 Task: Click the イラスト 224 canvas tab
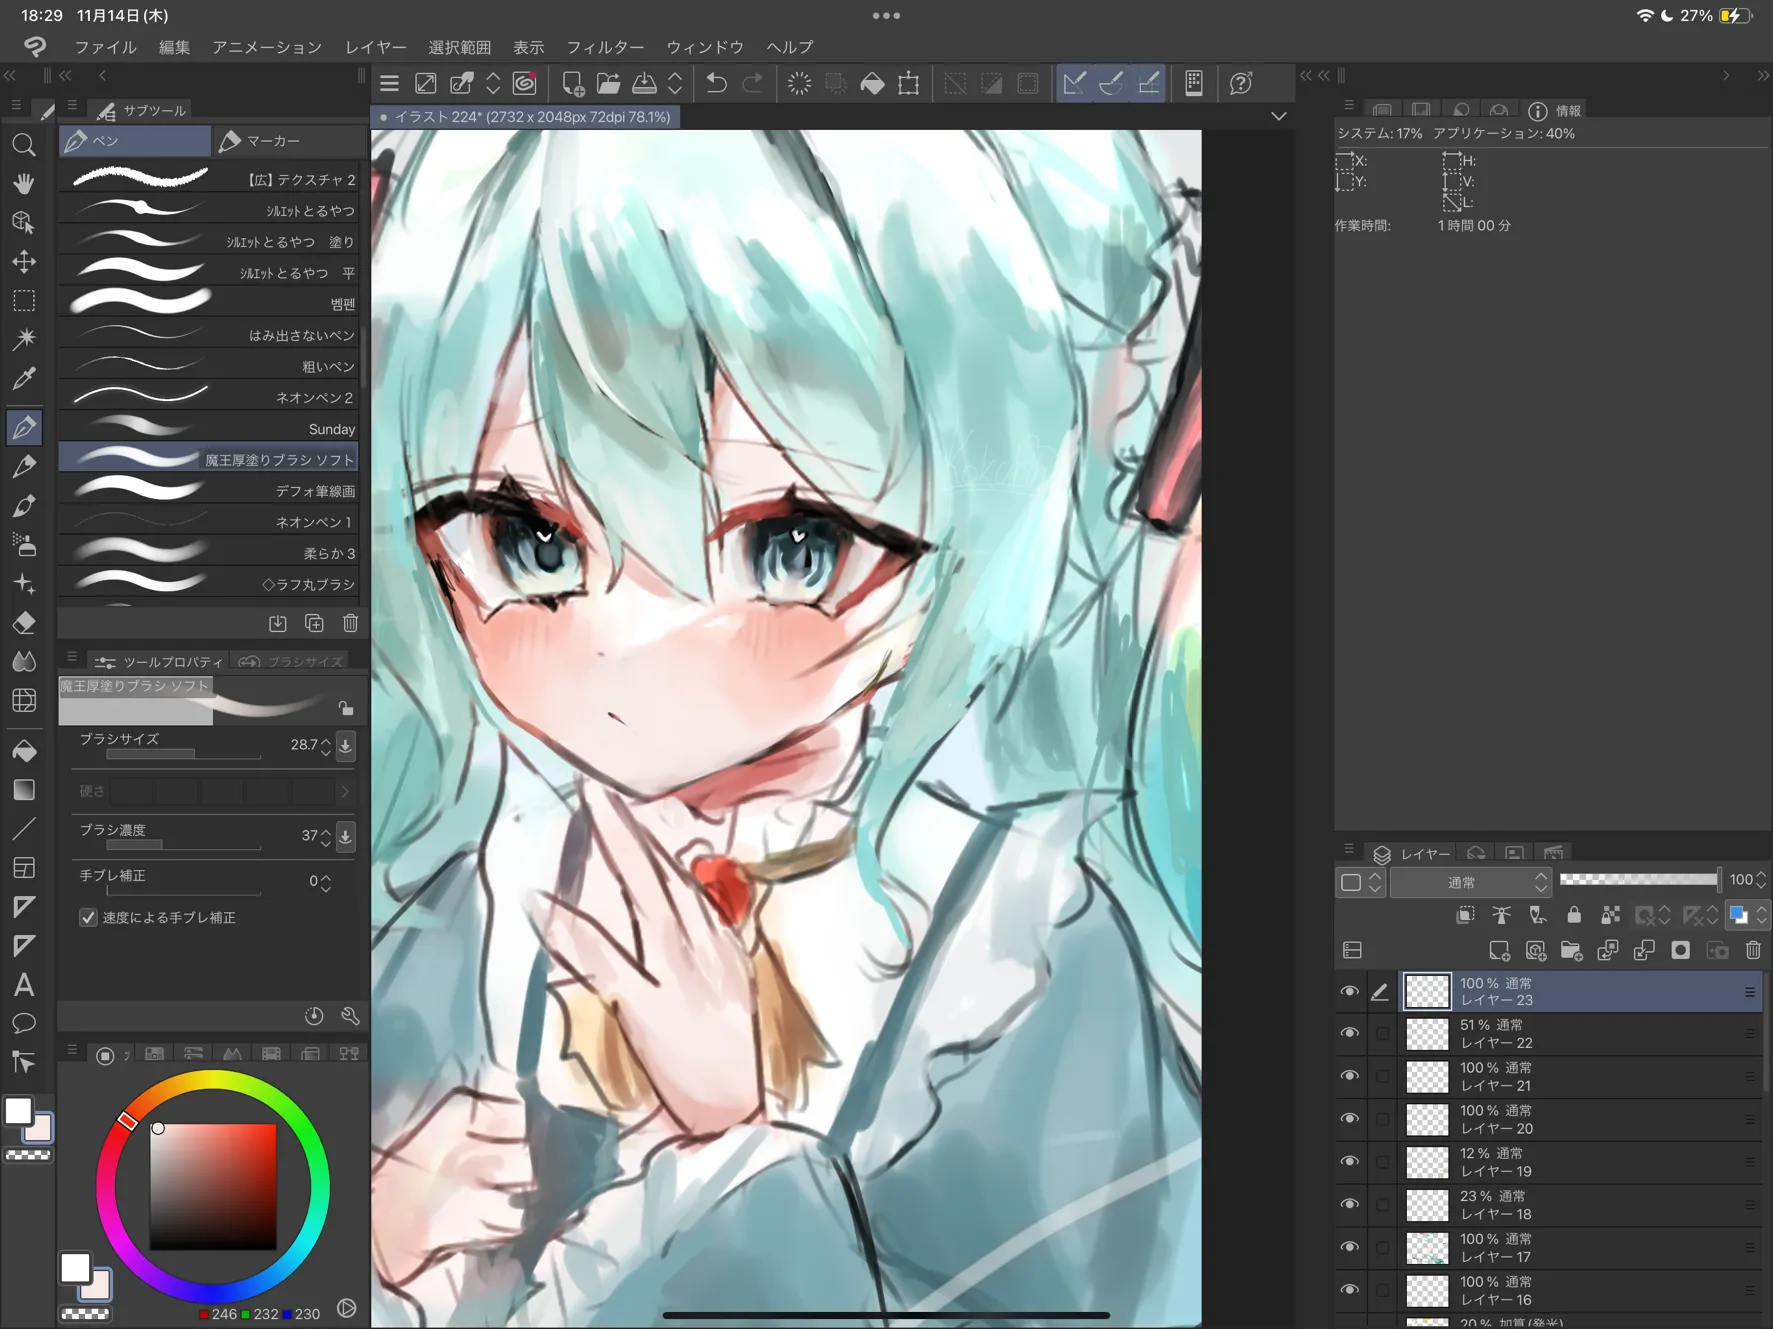tap(526, 117)
